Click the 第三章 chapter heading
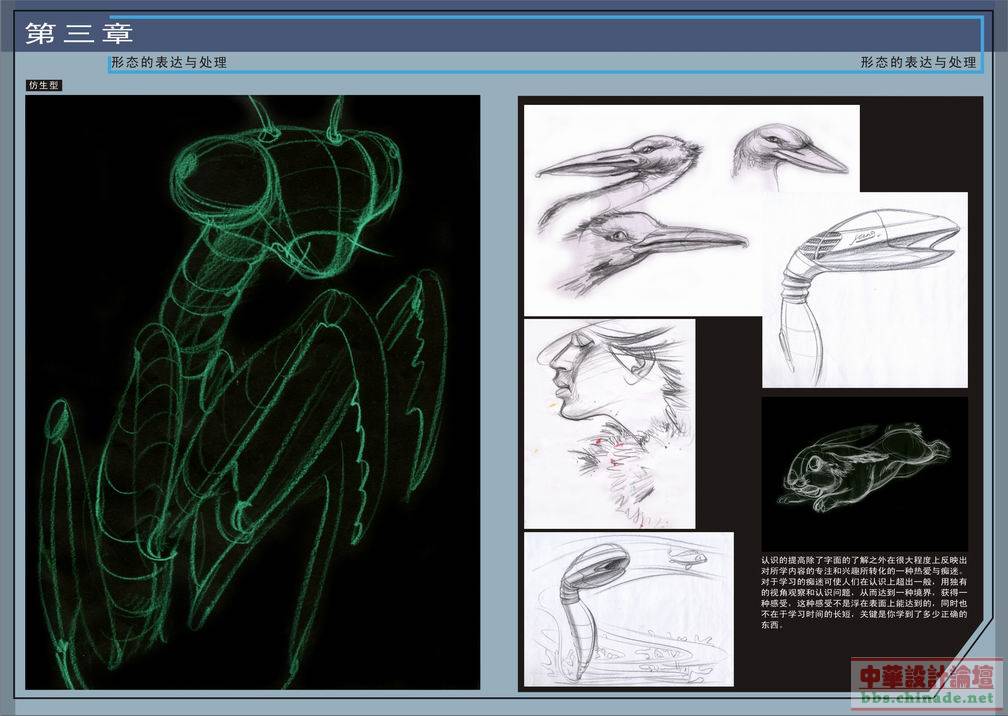This screenshot has width=1008, height=716. click(x=79, y=34)
